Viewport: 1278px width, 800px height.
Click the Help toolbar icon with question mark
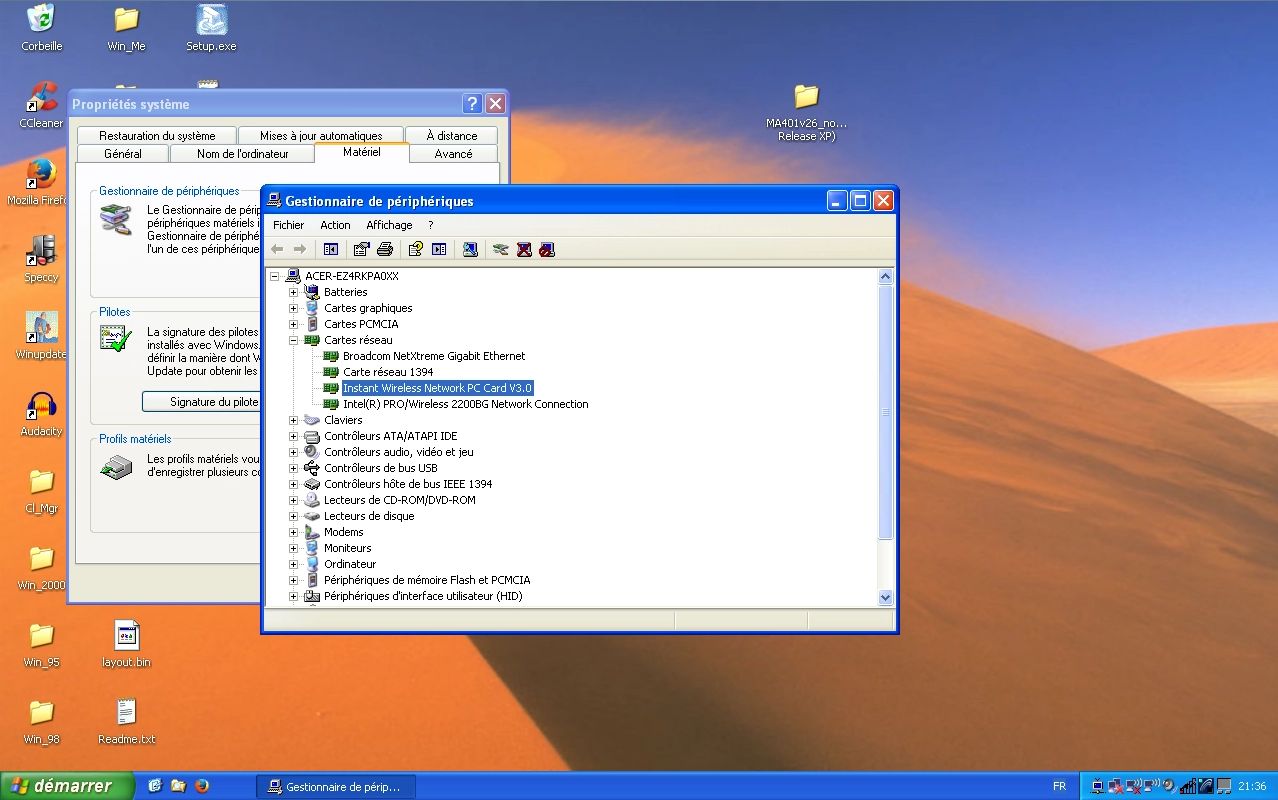pos(416,249)
